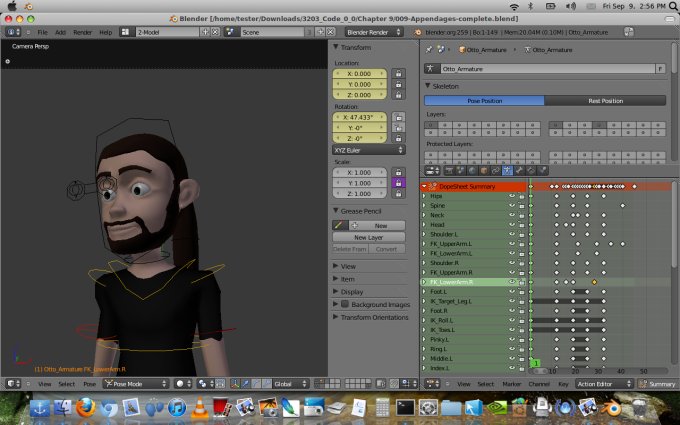Click the Scale X value field
The width and height of the screenshot is (680, 425).
click(360, 172)
